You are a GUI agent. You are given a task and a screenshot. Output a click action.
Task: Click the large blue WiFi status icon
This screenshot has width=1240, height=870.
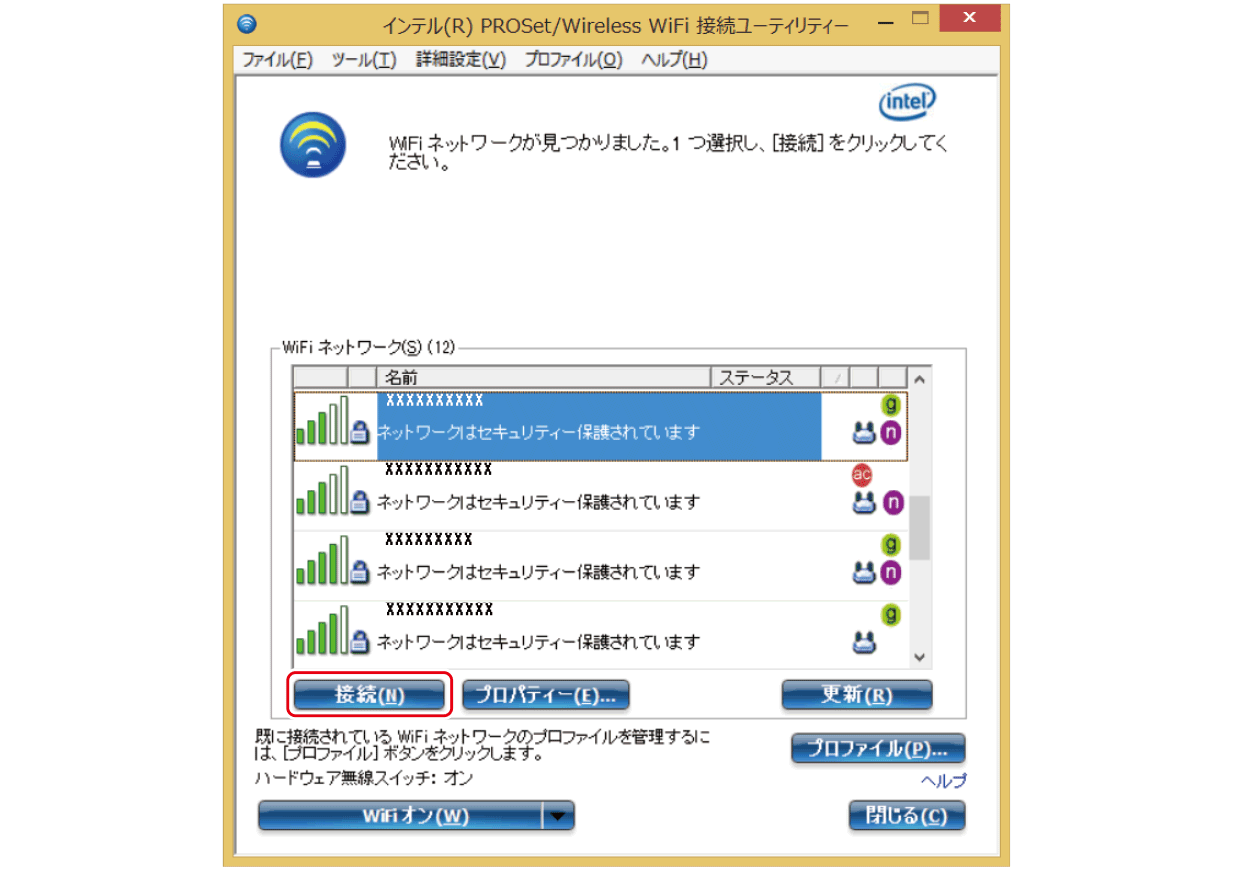coord(313,145)
